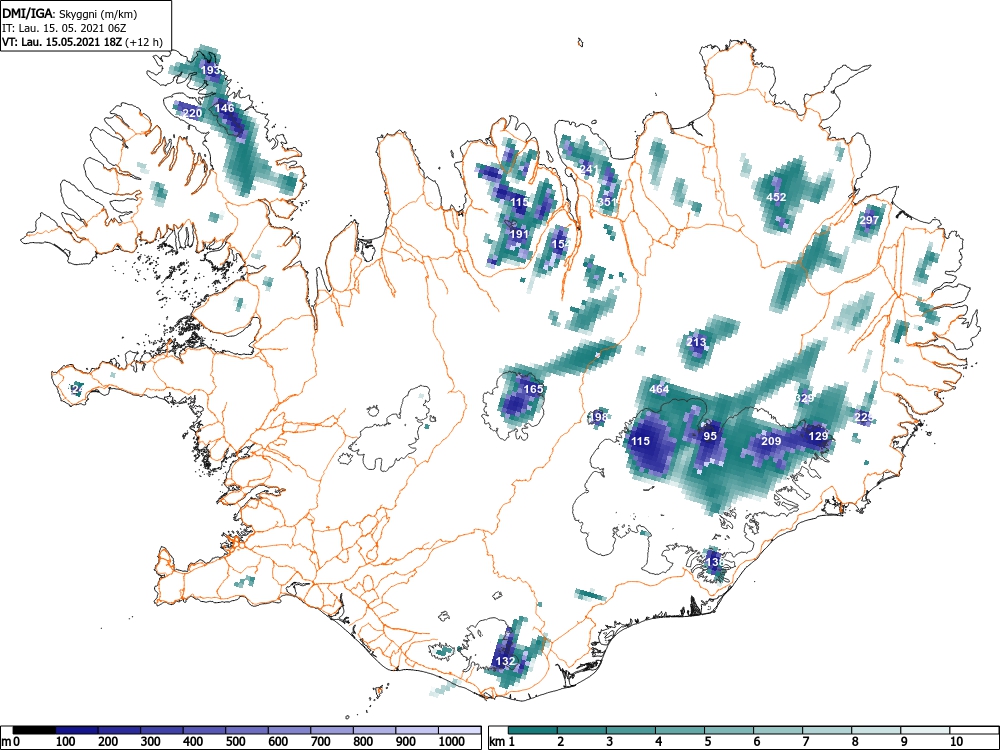This screenshot has width=1000, height=750.
Task: Click the 'm 0' legend unit label
Action: [x=10, y=742]
